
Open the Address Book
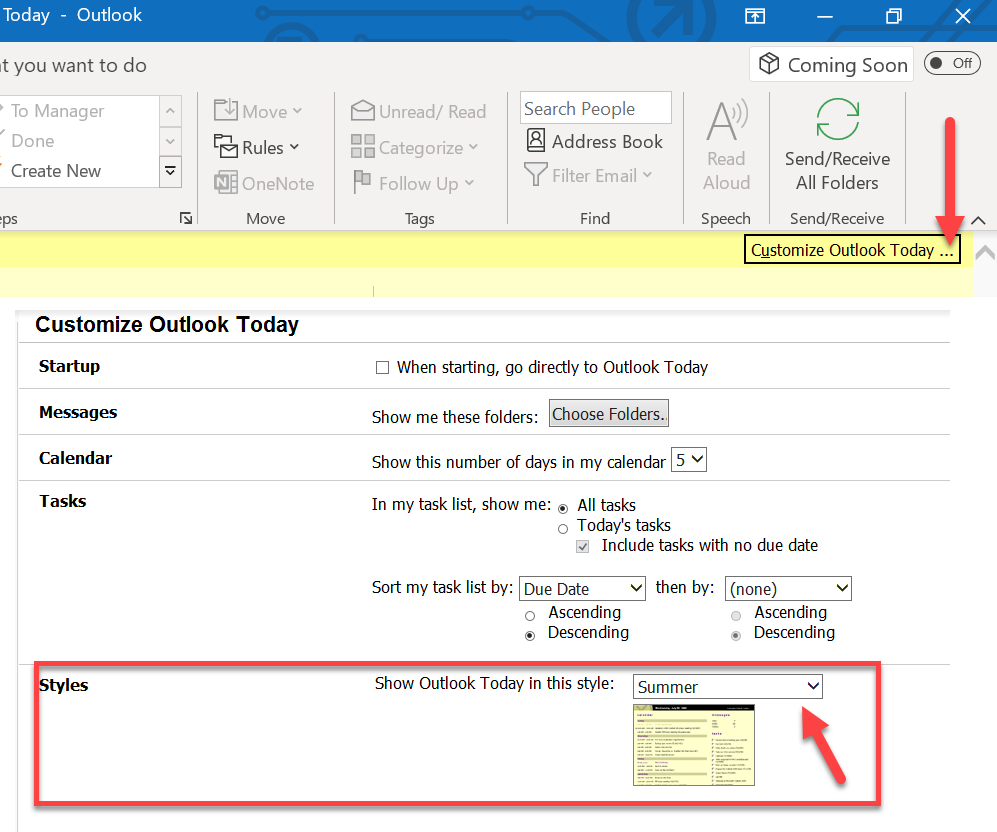pyautogui.click(x=595, y=141)
